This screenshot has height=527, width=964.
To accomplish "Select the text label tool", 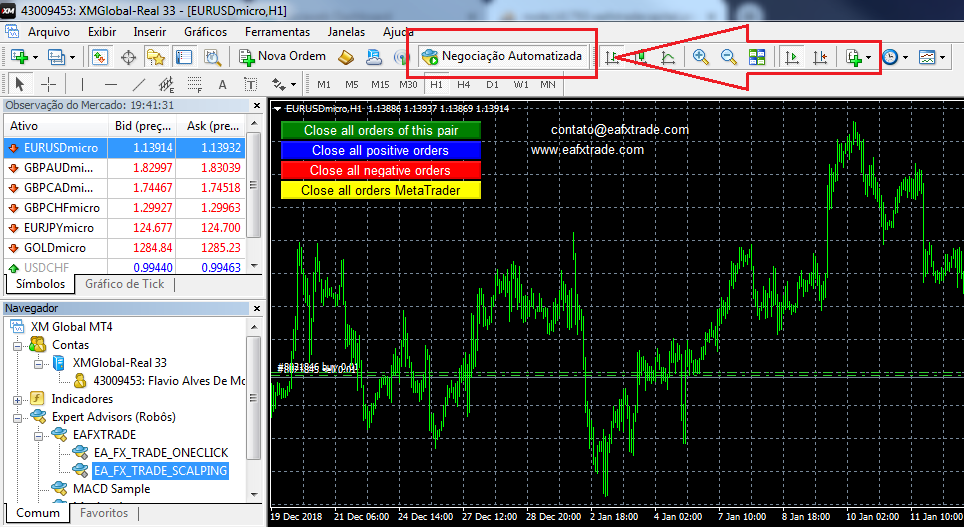I will [222, 85].
